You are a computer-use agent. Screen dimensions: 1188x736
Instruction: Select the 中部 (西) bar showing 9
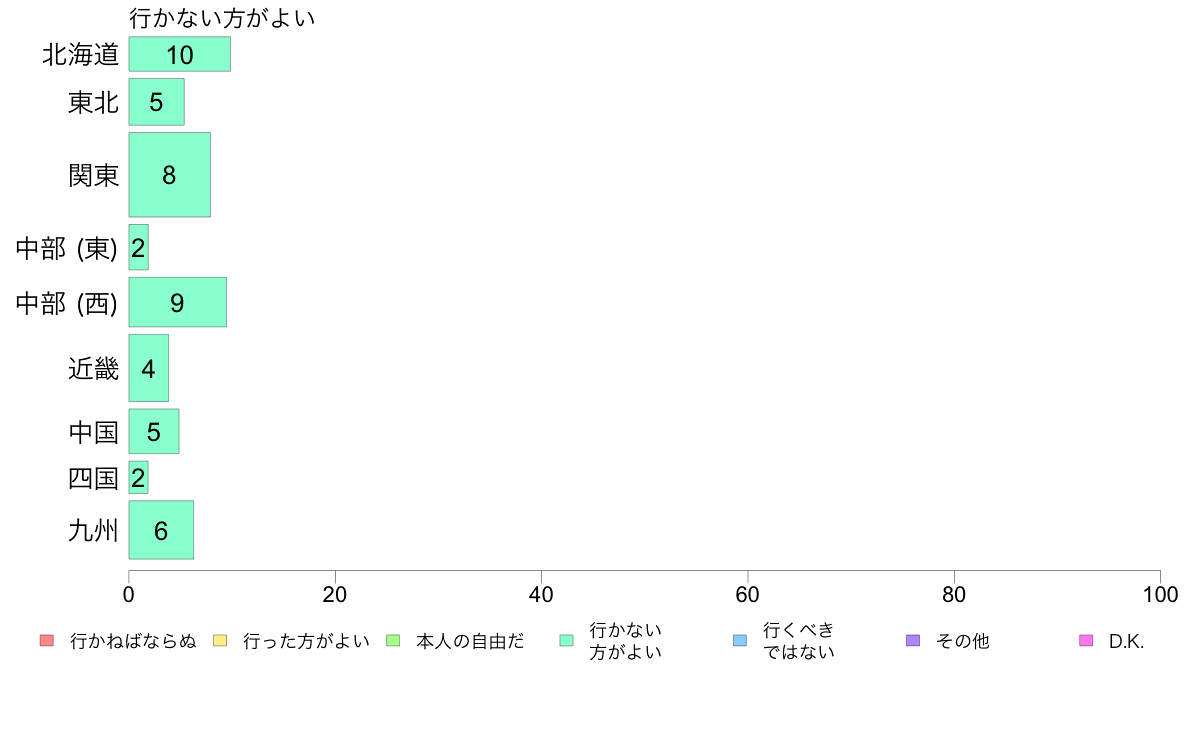point(177,302)
